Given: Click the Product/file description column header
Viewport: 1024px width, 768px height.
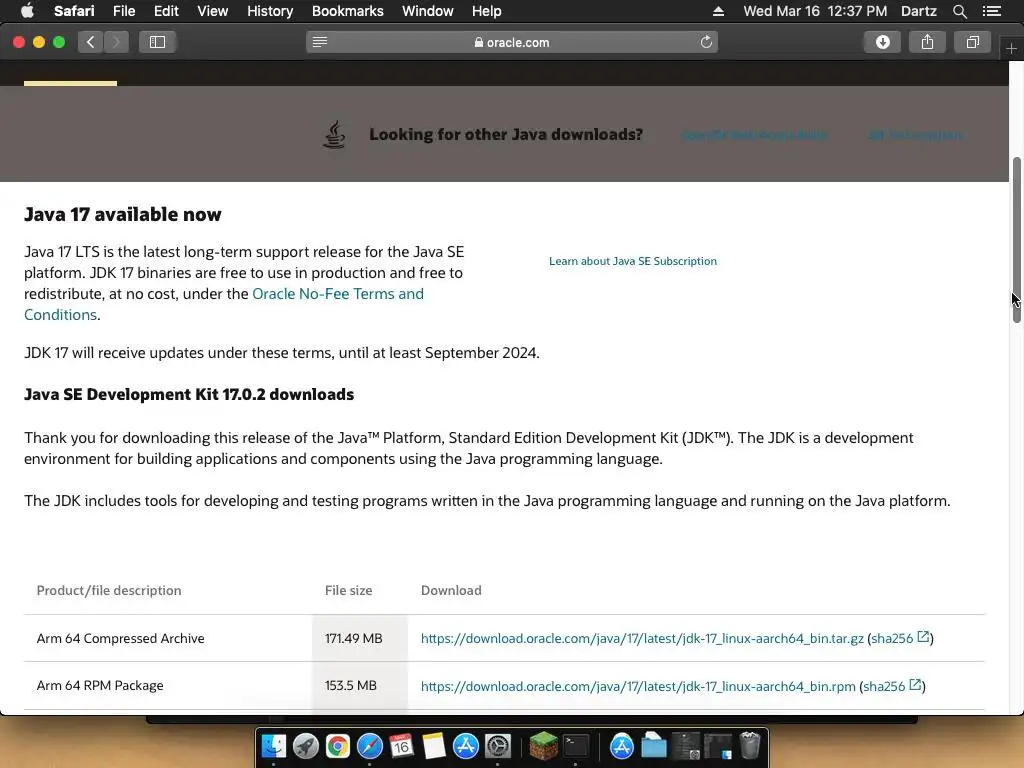Looking at the screenshot, I should 109,590.
